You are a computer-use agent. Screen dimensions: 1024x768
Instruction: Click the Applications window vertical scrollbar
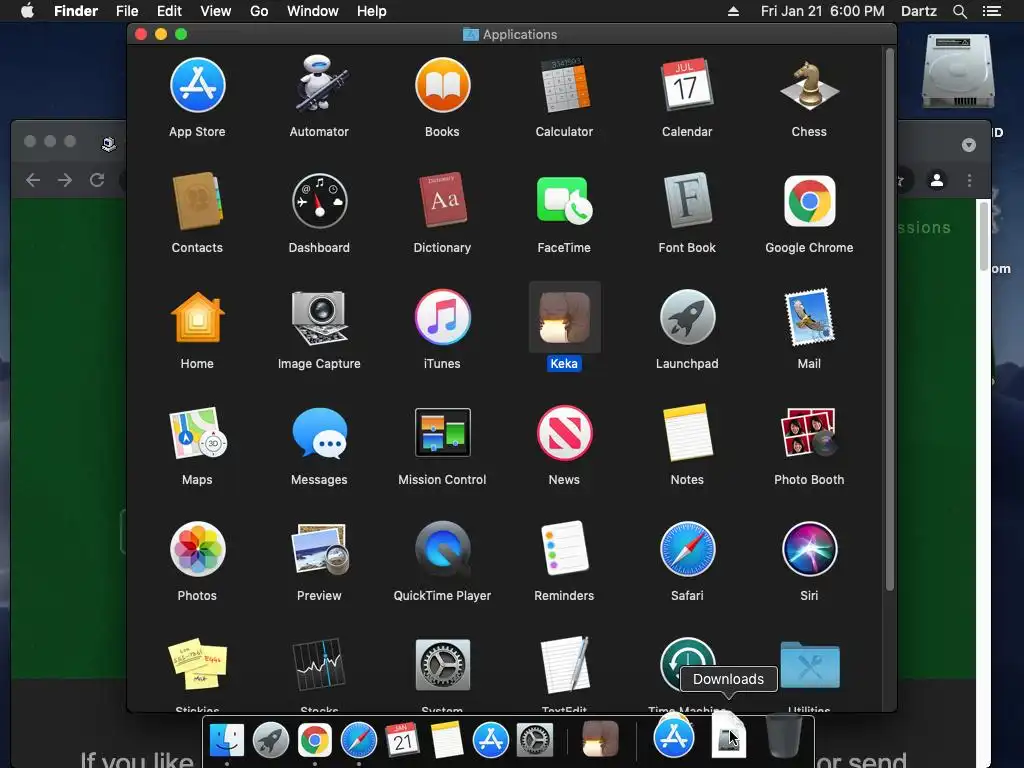(x=889, y=319)
